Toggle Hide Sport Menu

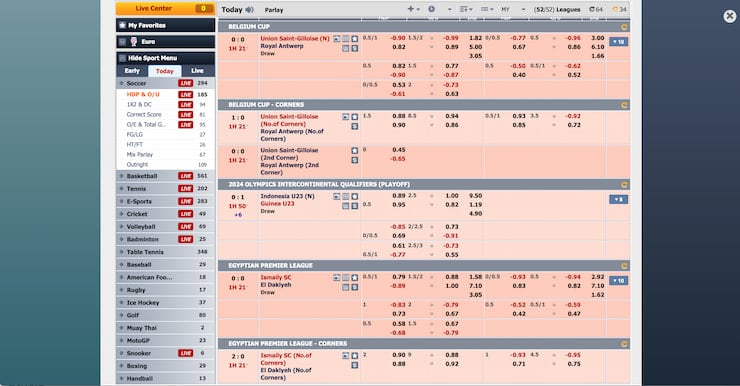point(165,58)
